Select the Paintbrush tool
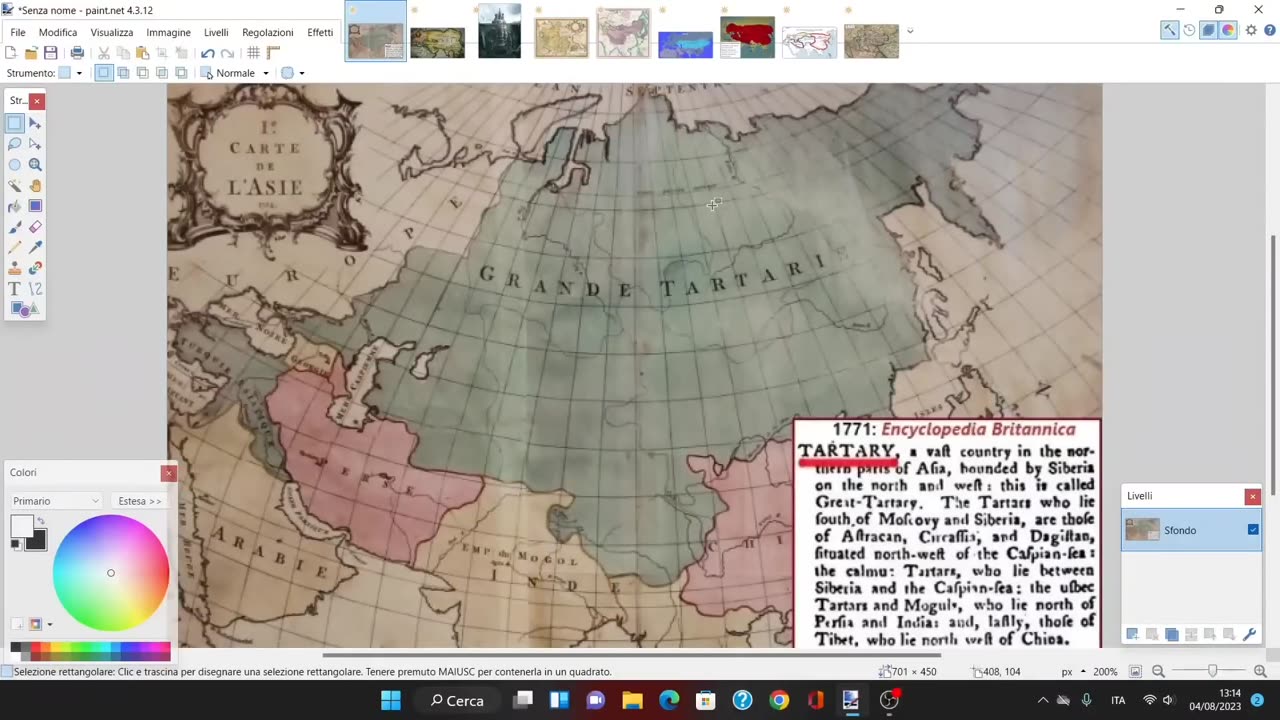Viewport: 1280px width, 720px height. tap(15, 227)
